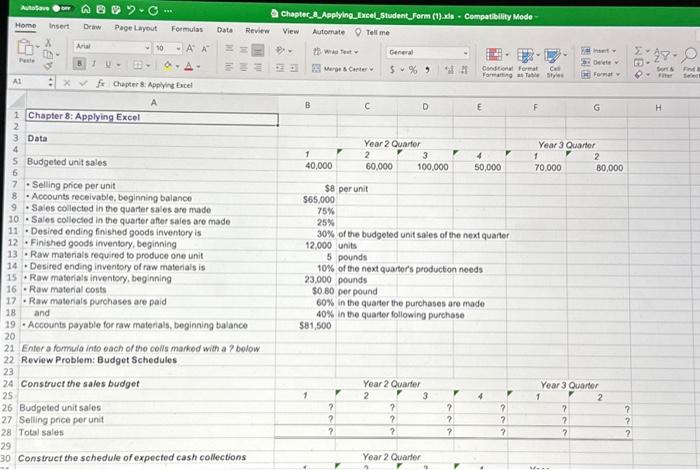
Task: Open Conditional Formatting
Action: pos(497,63)
